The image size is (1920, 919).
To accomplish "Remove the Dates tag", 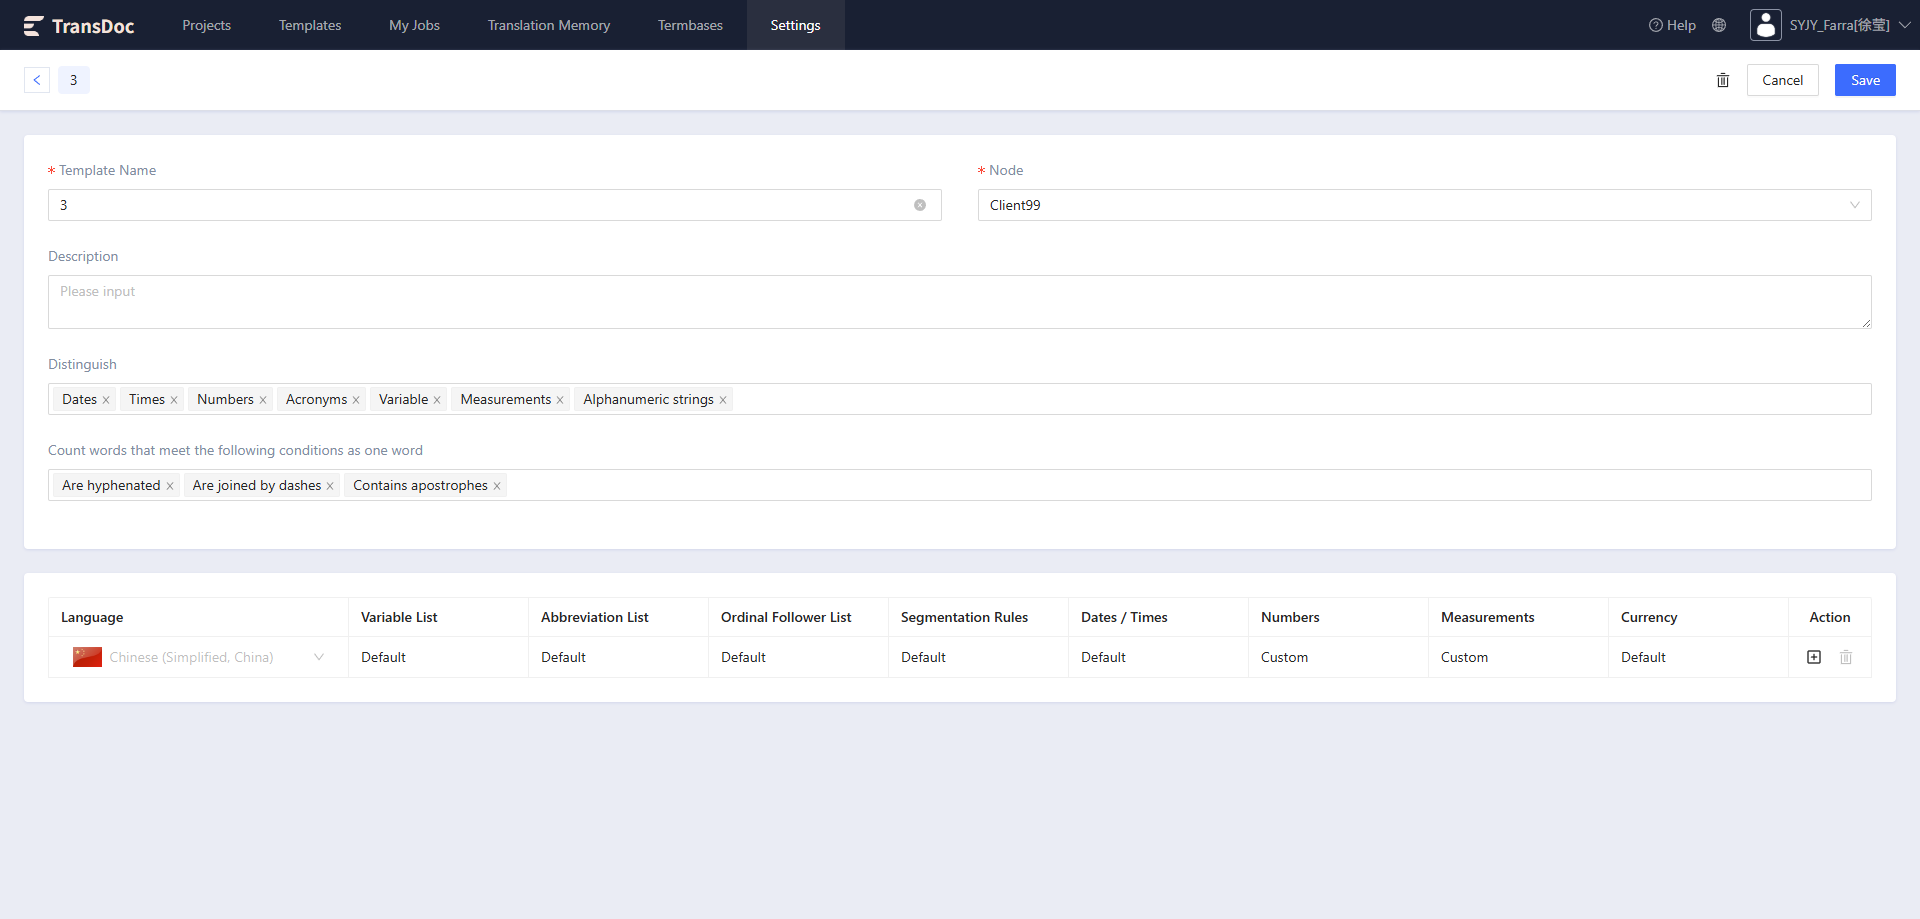I will (x=106, y=400).
